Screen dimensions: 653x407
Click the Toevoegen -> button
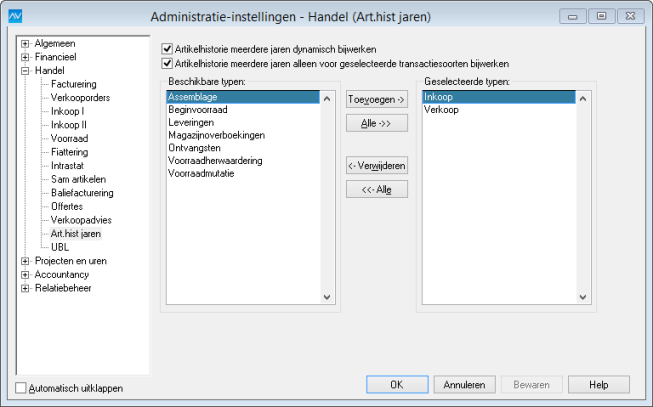tap(377, 100)
